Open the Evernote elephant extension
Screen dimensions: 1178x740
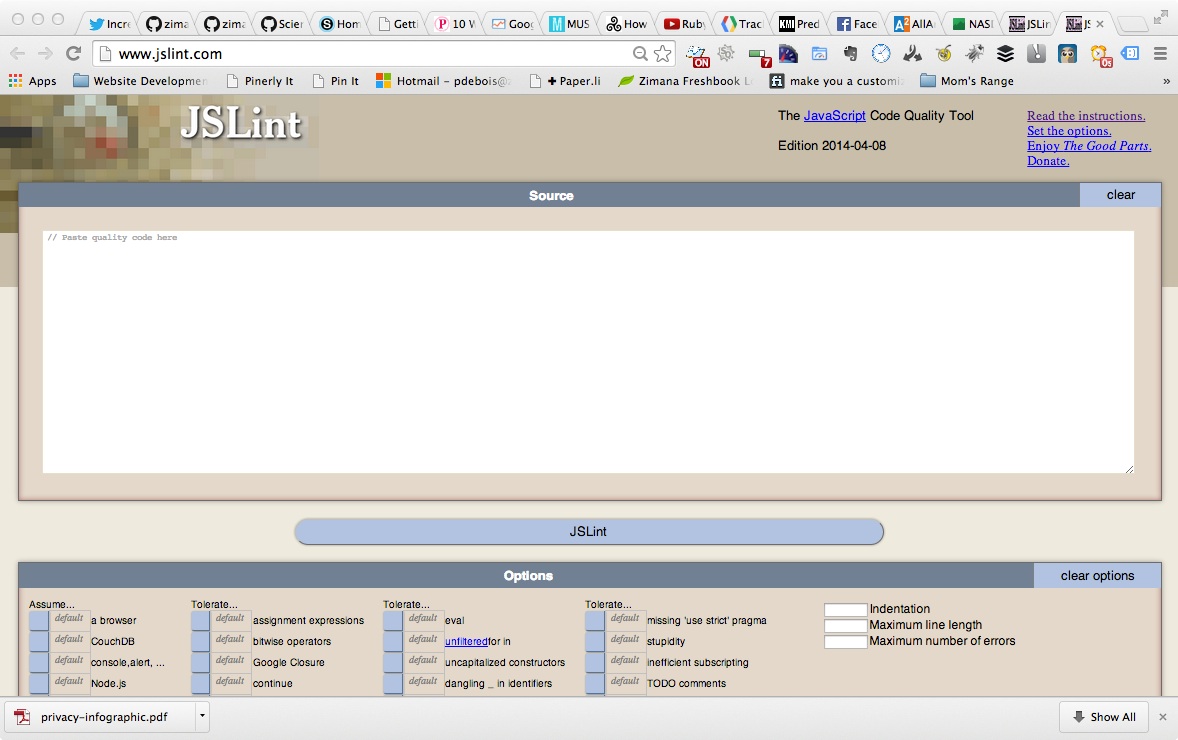tap(850, 53)
